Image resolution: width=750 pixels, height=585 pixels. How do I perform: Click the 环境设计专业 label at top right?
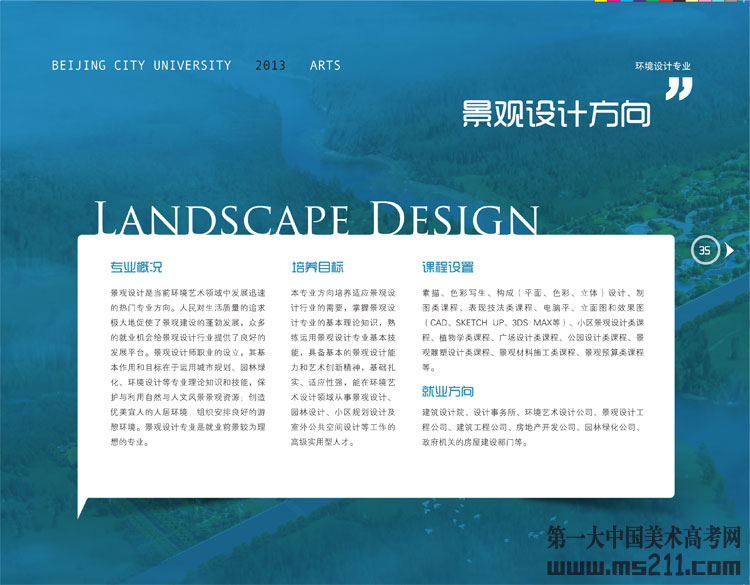662,66
